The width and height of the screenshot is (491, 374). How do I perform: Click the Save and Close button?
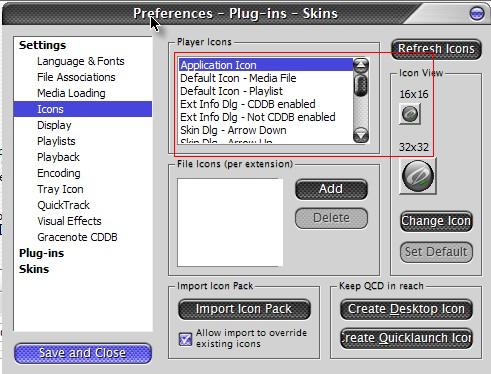click(83, 353)
